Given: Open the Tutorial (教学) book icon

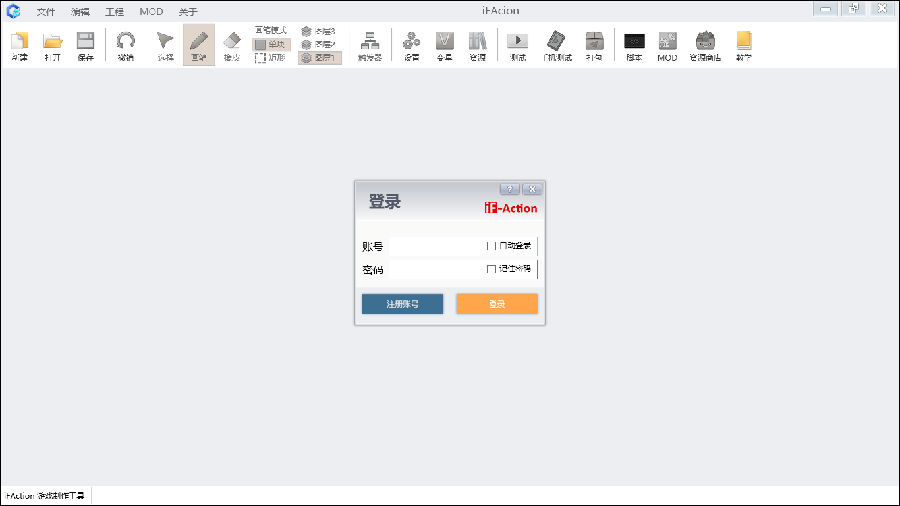Looking at the screenshot, I should pos(743,45).
